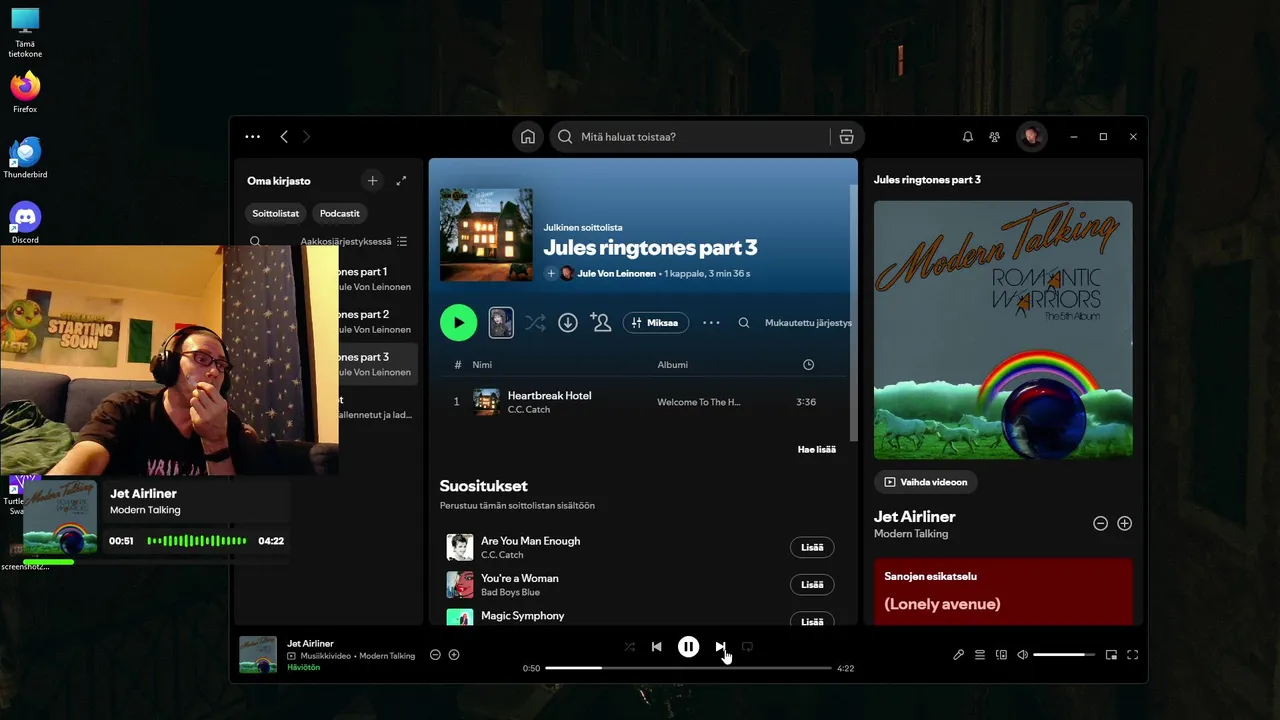Image resolution: width=1280 pixels, height=720 pixels.
Task: Search within the library with the magnifier icon
Action: pos(255,241)
